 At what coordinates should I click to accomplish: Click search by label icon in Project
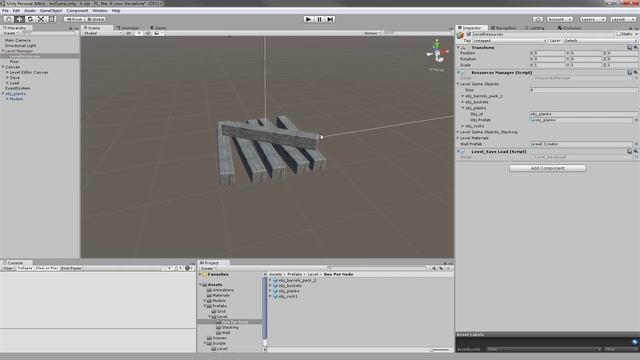tap(441, 269)
